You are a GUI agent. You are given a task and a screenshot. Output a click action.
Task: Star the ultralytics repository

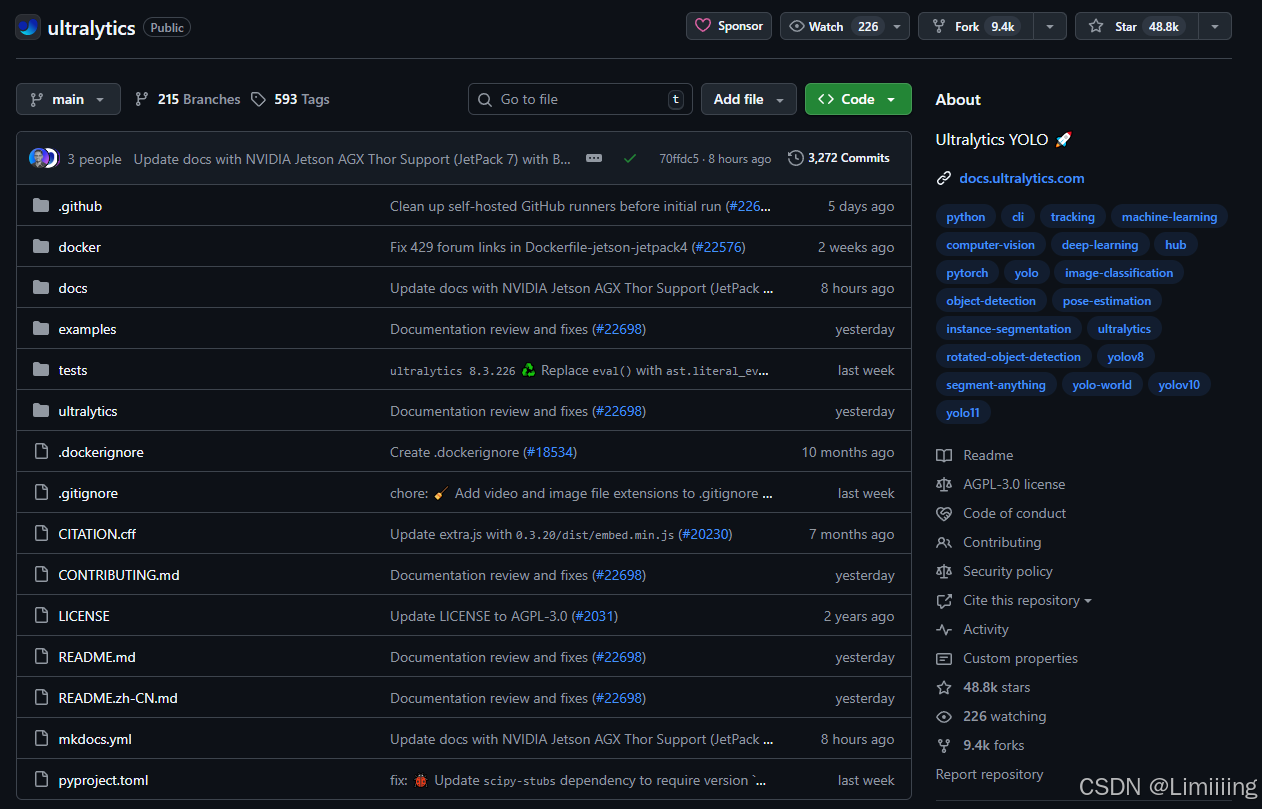point(1136,26)
